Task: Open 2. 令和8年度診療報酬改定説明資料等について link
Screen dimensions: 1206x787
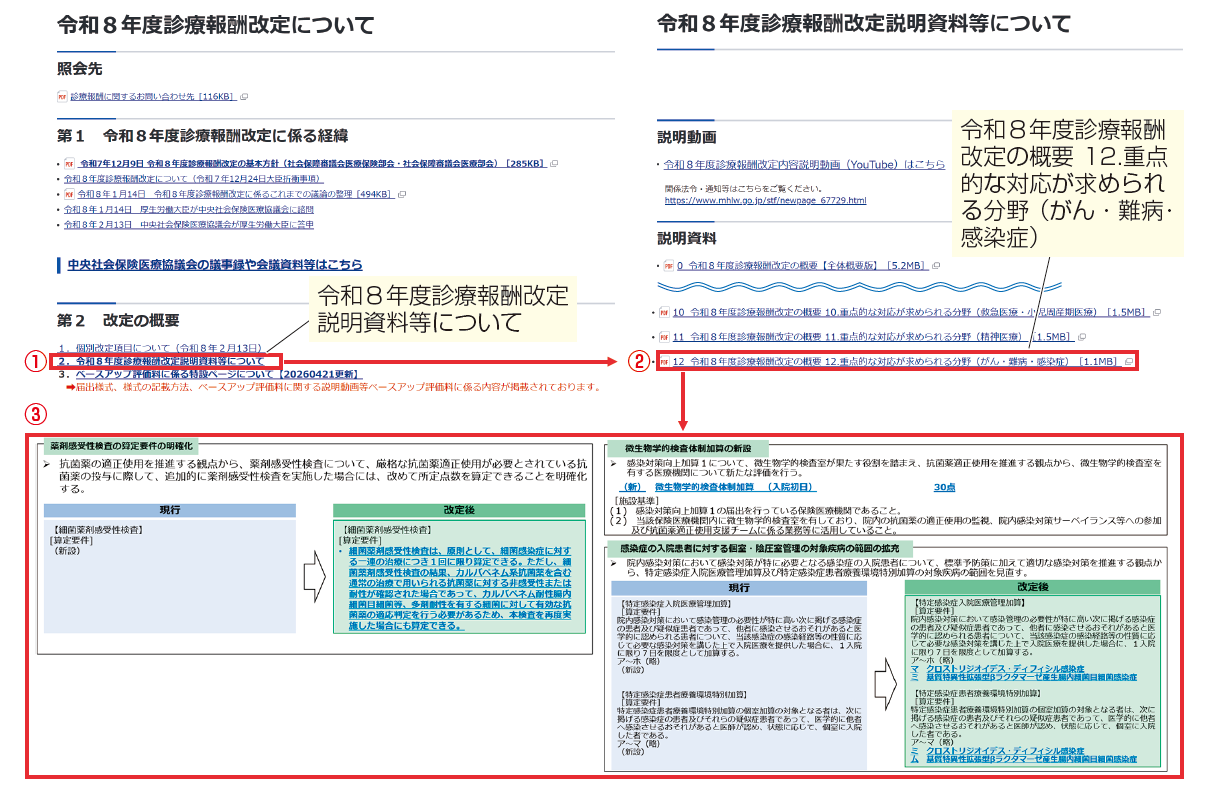Action: coord(161,360)
